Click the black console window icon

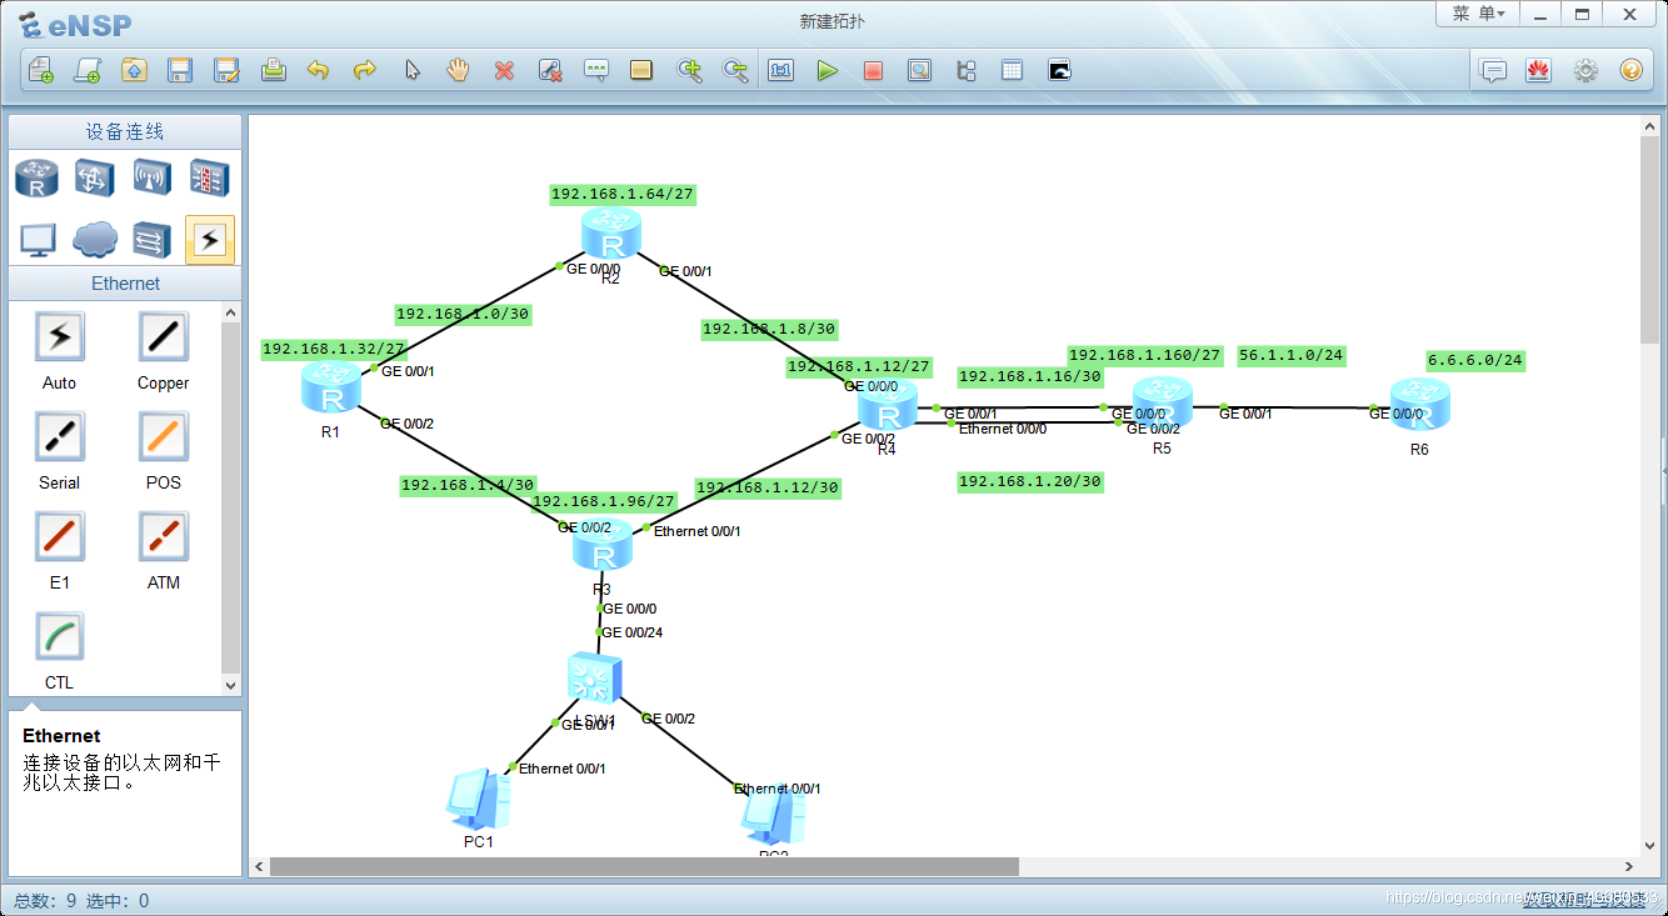tap(1059, 70)
